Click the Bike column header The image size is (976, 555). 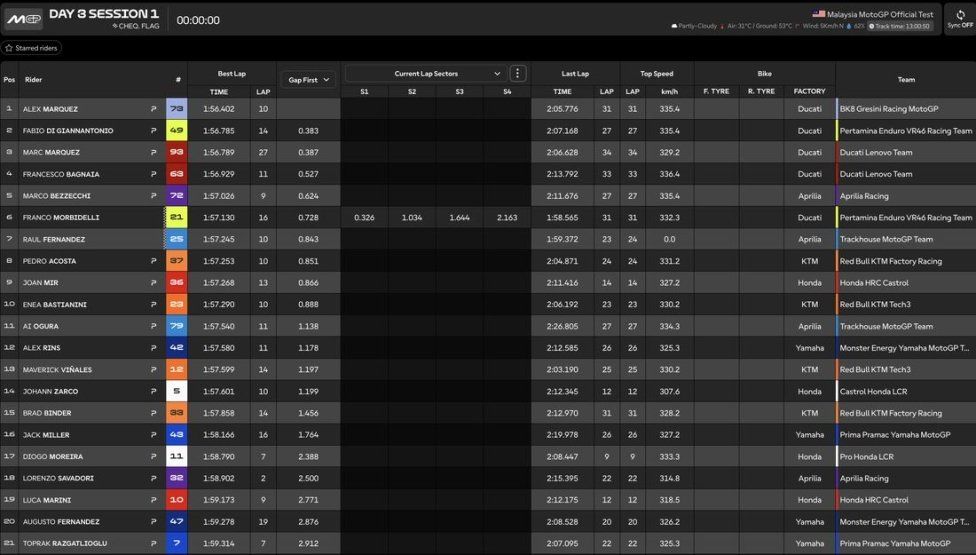point(764,73)
